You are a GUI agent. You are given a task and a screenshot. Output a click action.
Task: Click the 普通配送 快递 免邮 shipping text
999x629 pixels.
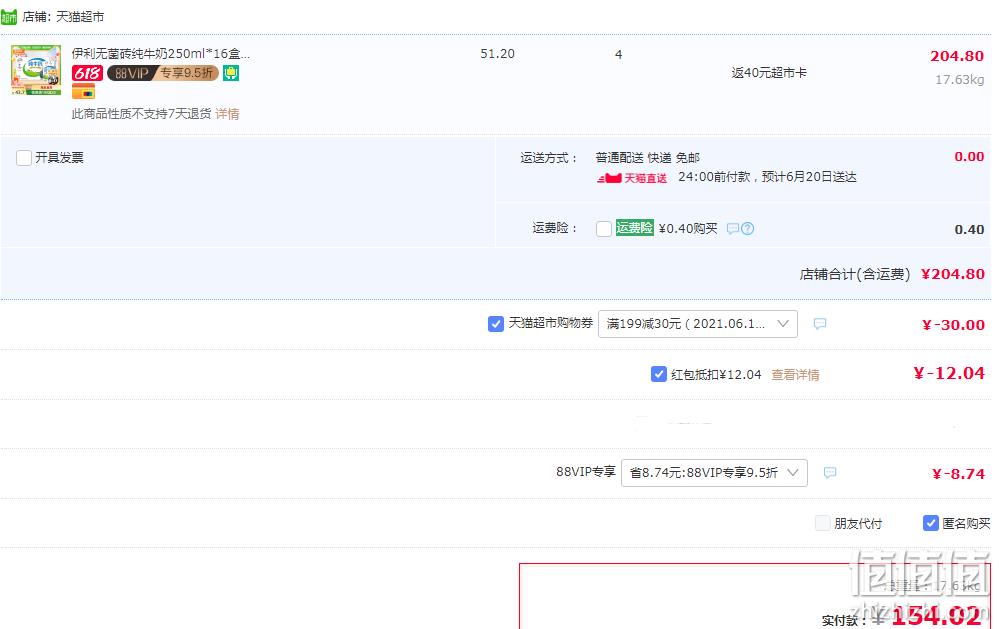click(x=647, y=157)
